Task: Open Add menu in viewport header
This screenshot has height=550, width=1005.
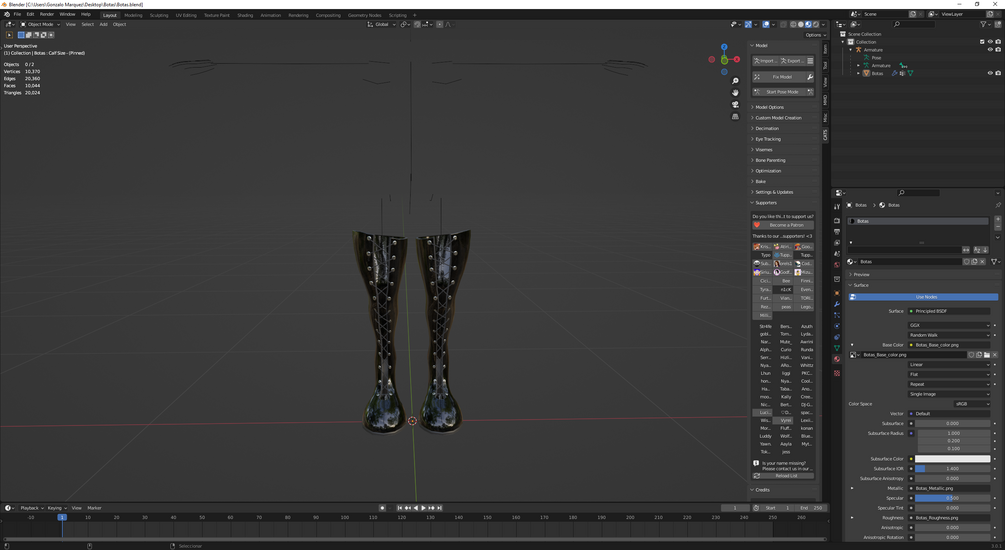Action: (x=103, y=24)
